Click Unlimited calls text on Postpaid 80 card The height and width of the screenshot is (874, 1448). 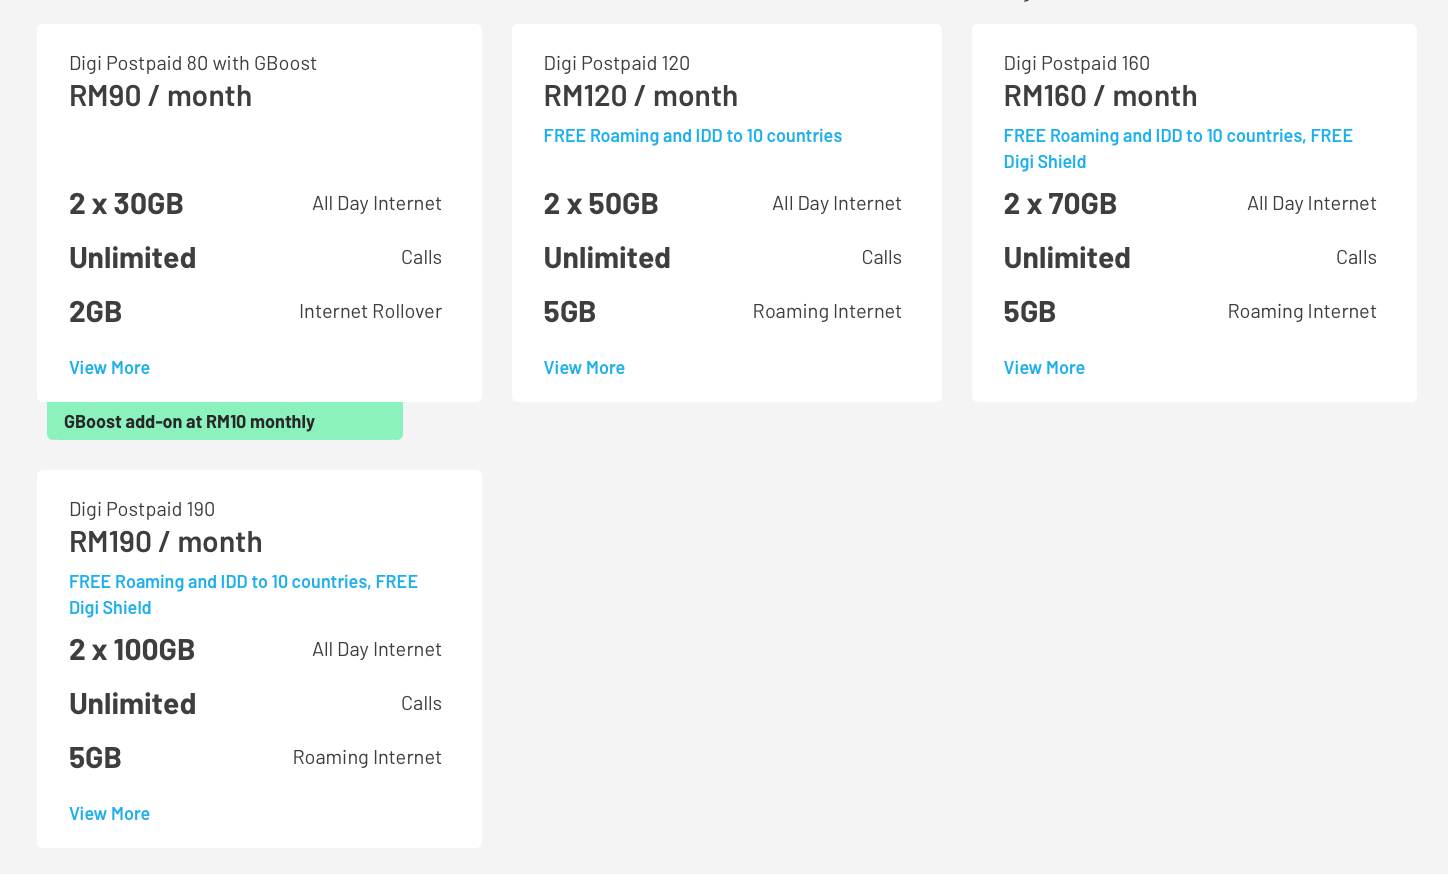[132, 258]
